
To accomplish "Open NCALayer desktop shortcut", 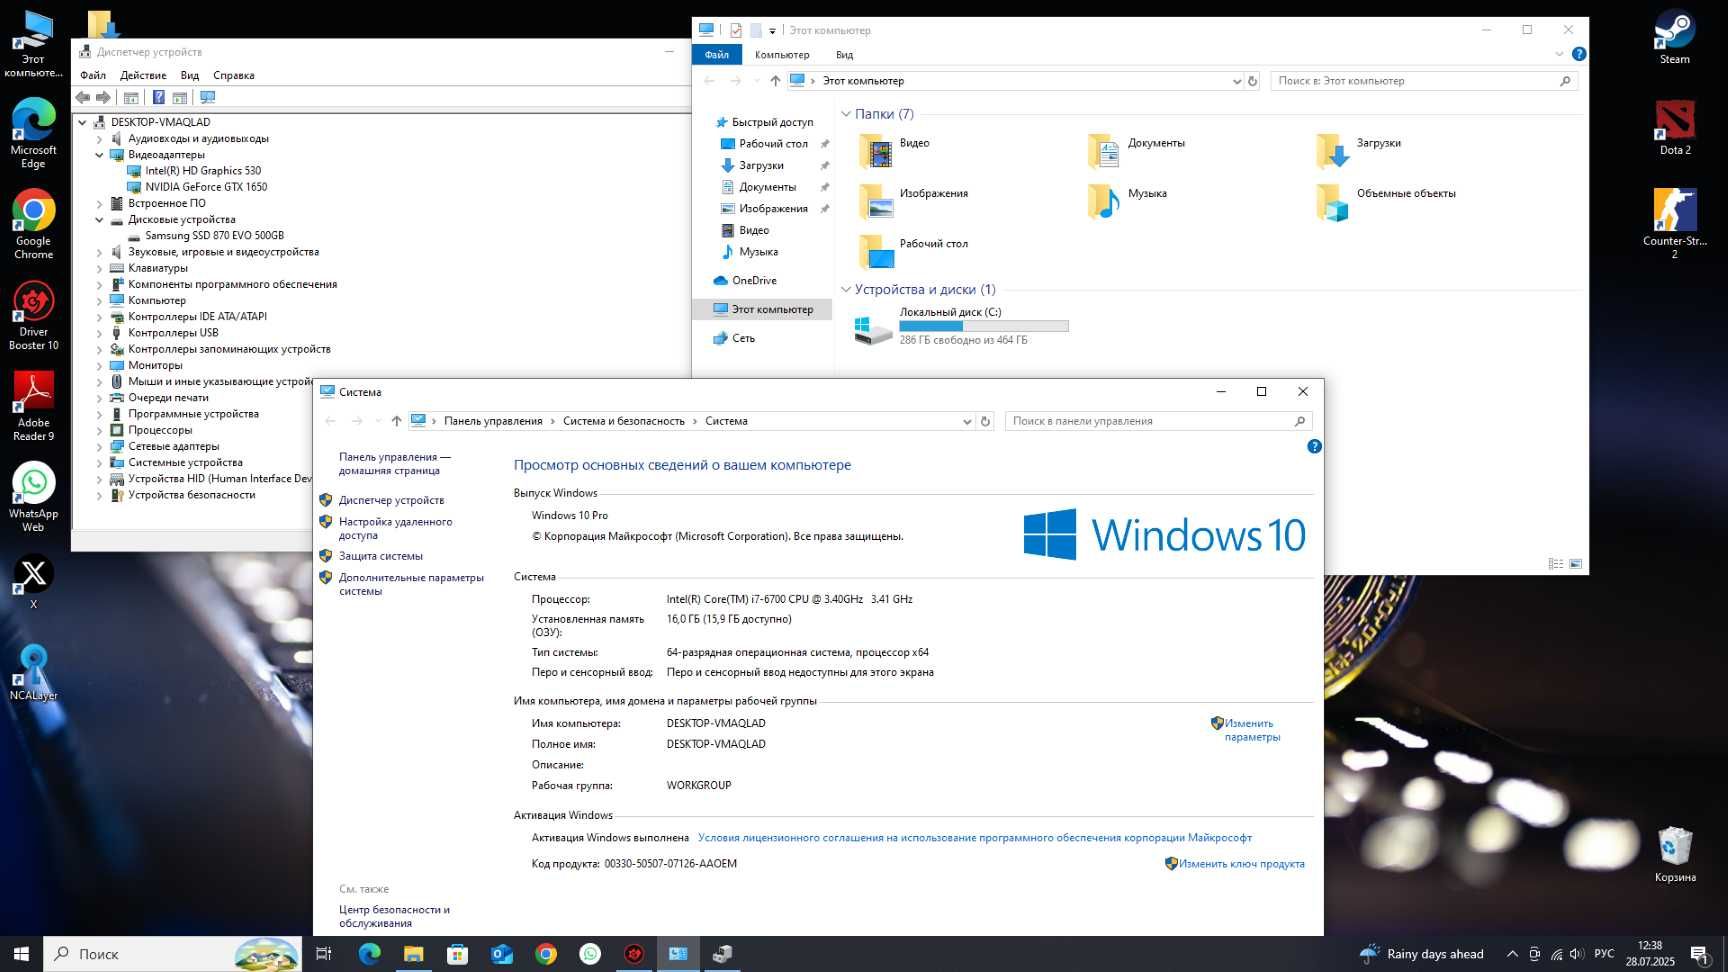I will tap(33, 672).
